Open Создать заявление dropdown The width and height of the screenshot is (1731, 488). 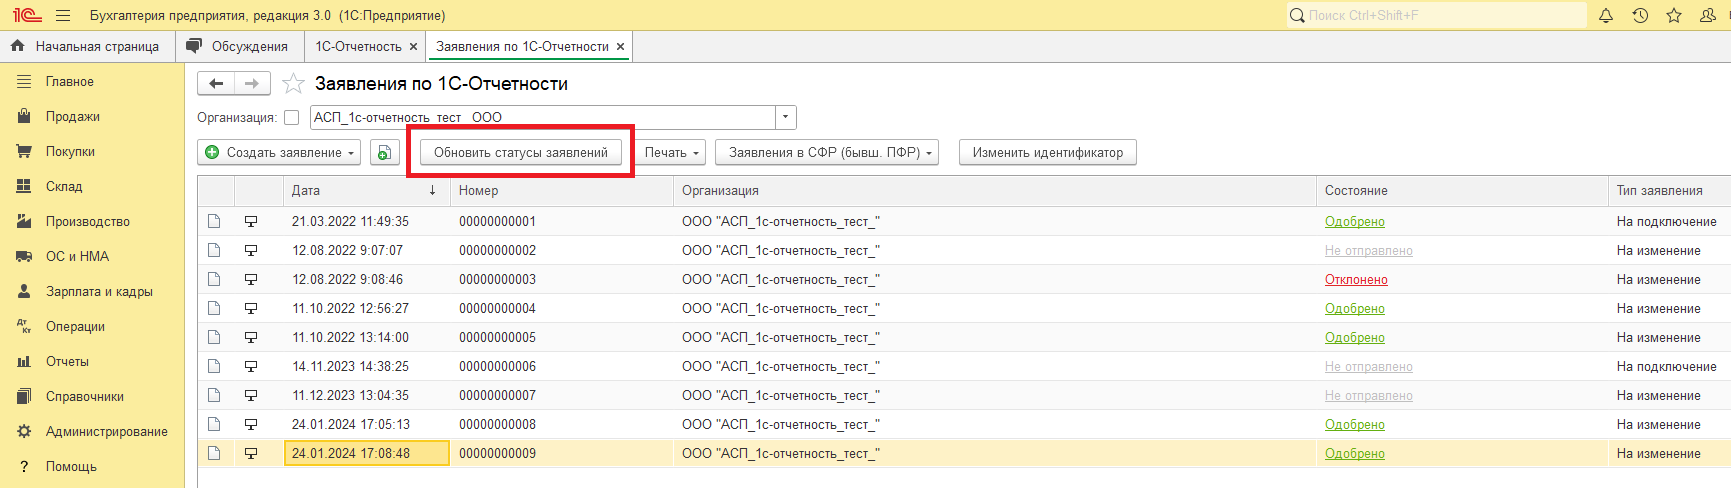[280, 152]
